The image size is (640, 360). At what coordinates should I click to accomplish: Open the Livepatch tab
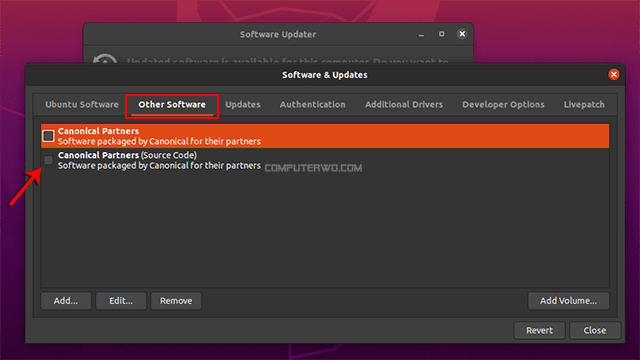pos(584,104)
